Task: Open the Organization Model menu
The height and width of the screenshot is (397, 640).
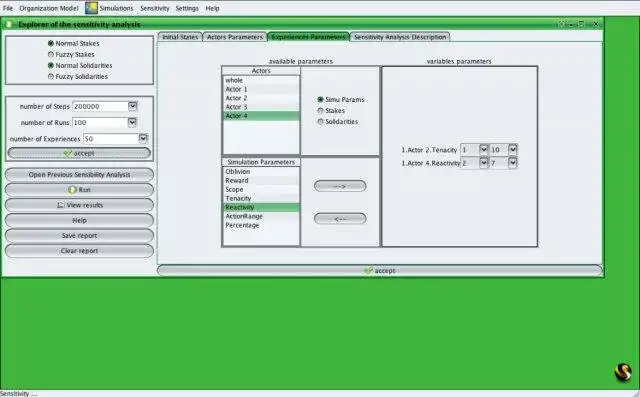Action: pos(49,8)
